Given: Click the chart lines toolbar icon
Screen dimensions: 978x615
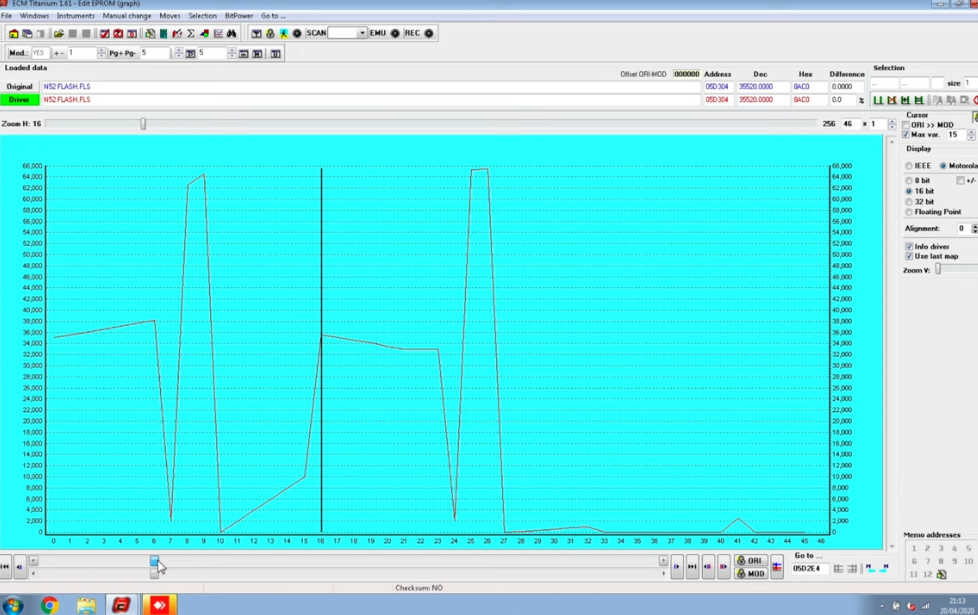Looking at the screenshot, I should click(x=218, y=34).
